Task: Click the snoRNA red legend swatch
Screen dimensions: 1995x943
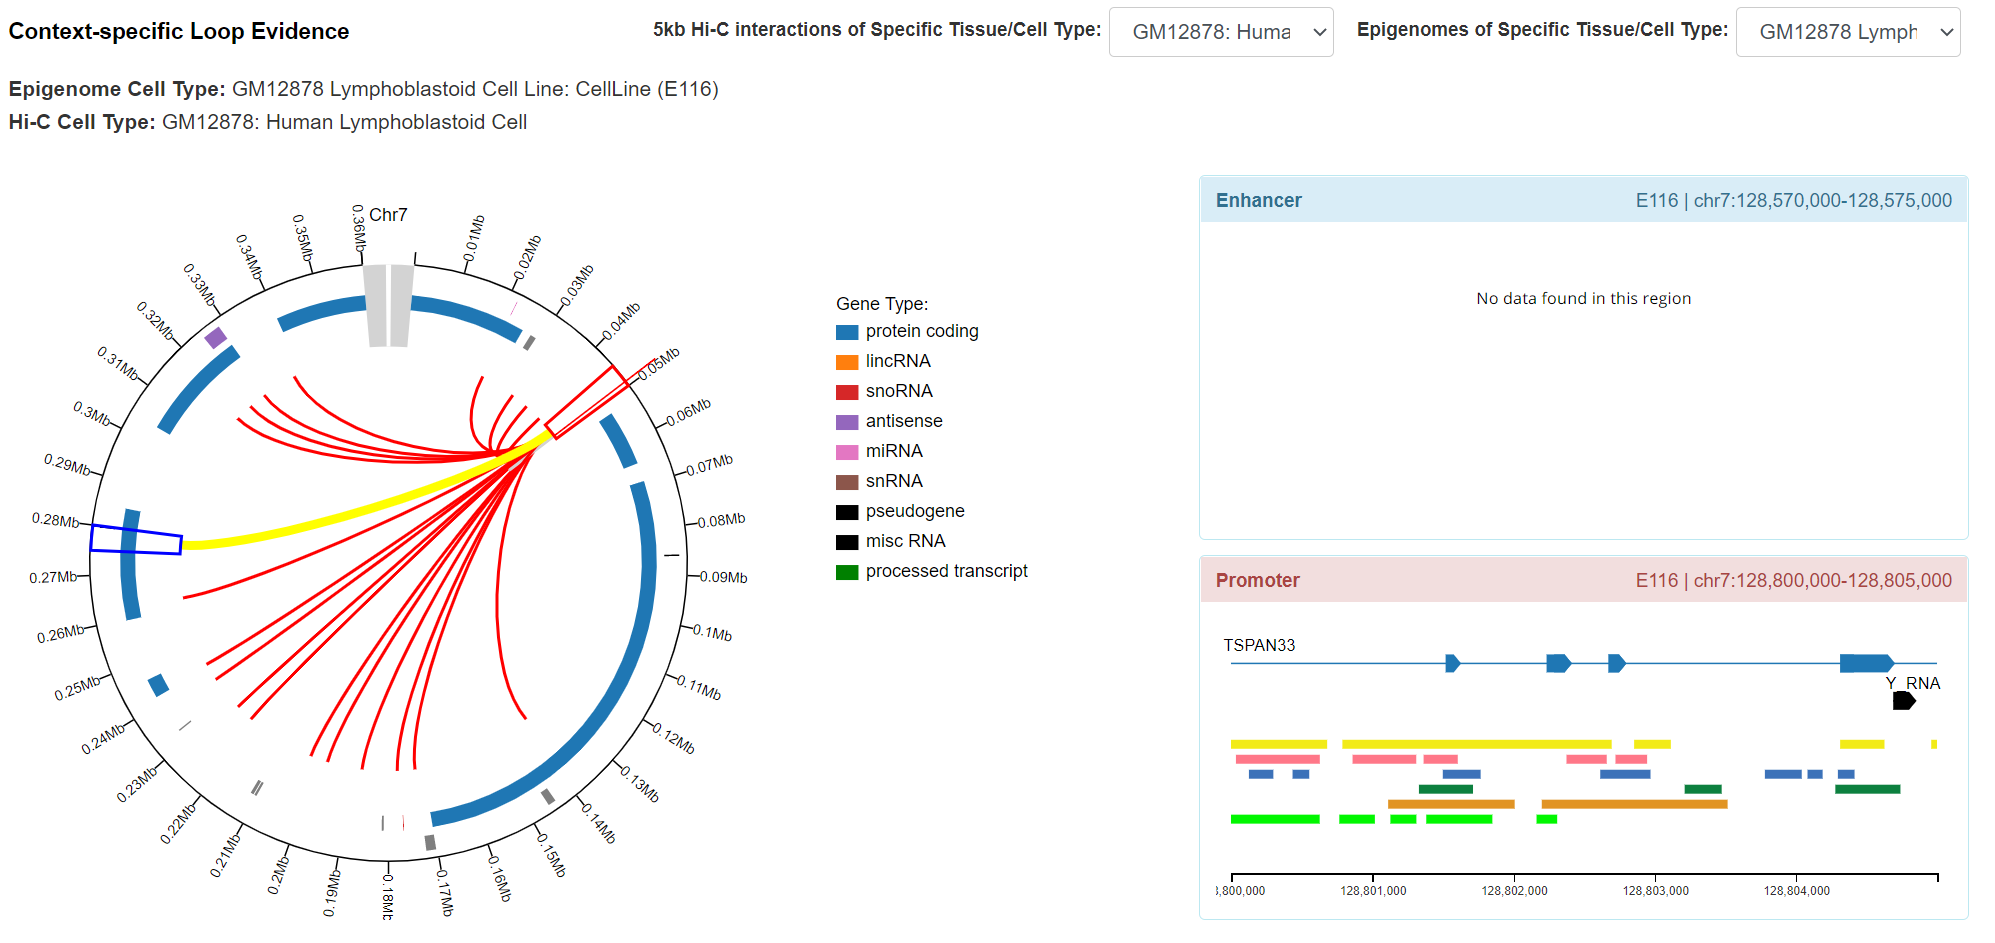Action: [847, 392]
